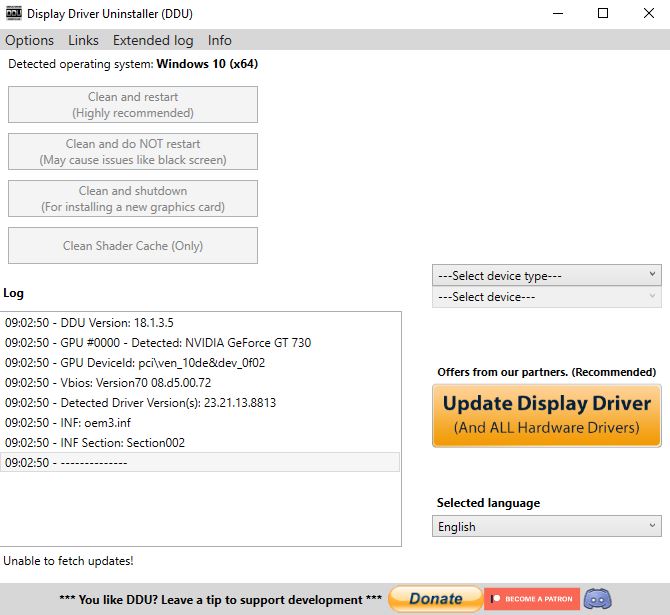
Task: Open the Selected language dropdown
Action: tap(546, 526)
